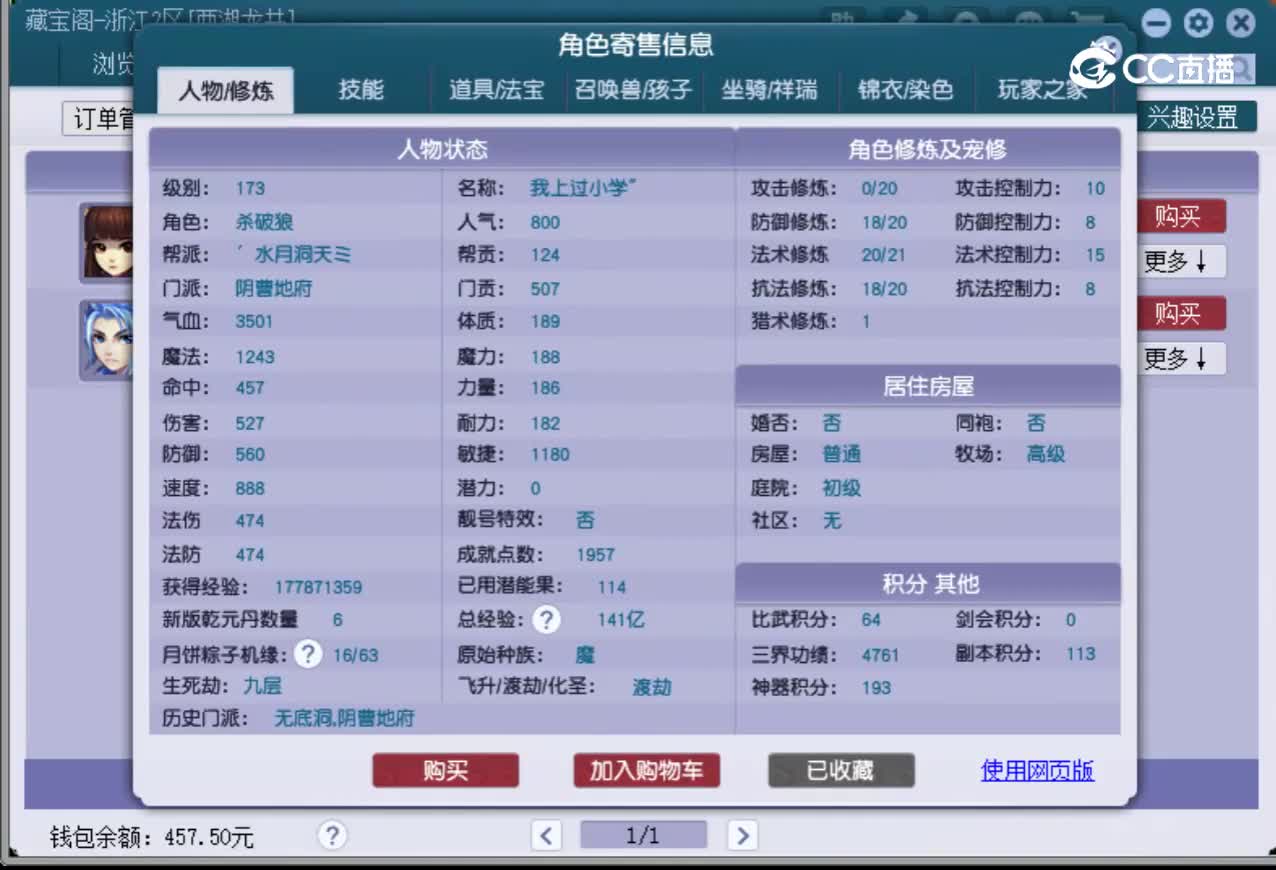Select the 坐骑/祥瑞 tab
This screenshot has width=1276, height=870.
770,89
